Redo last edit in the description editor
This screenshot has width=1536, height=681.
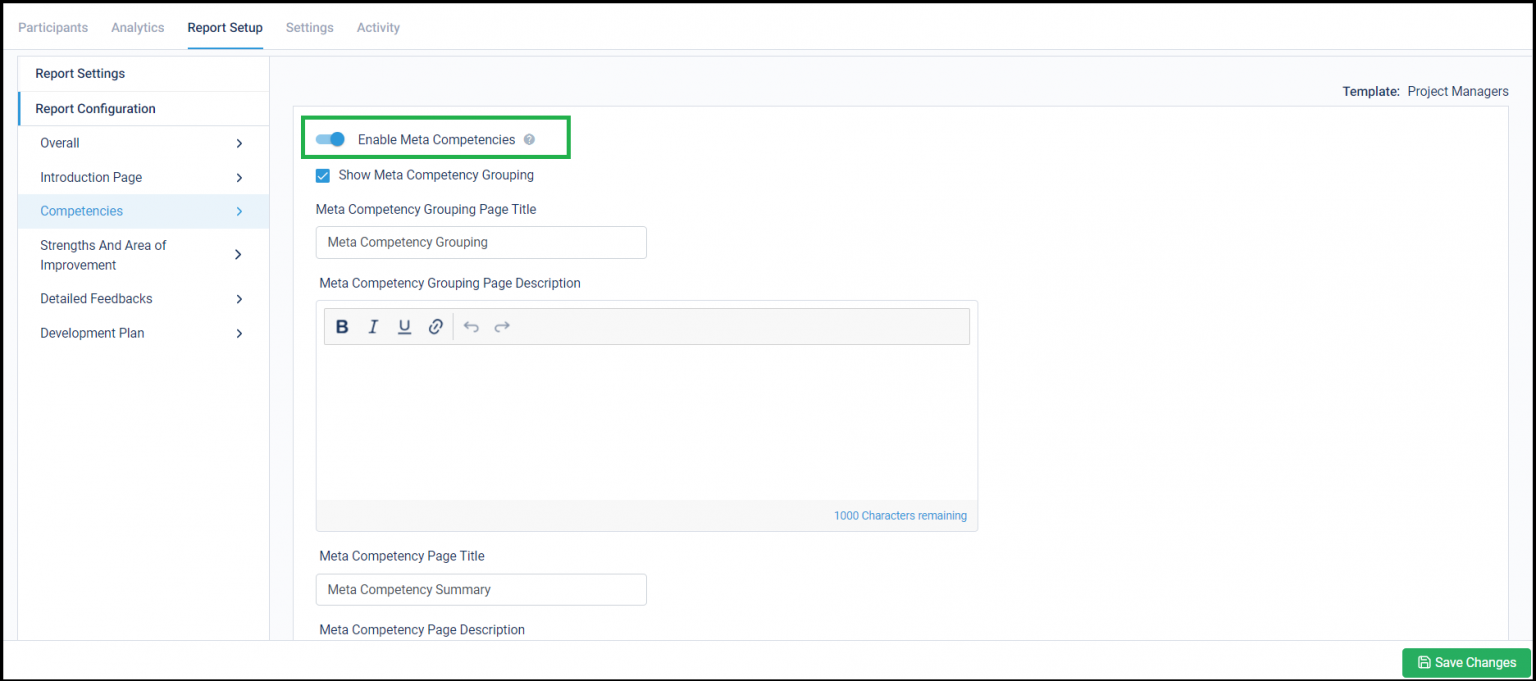pyautogui.click(x=501, y=326)
